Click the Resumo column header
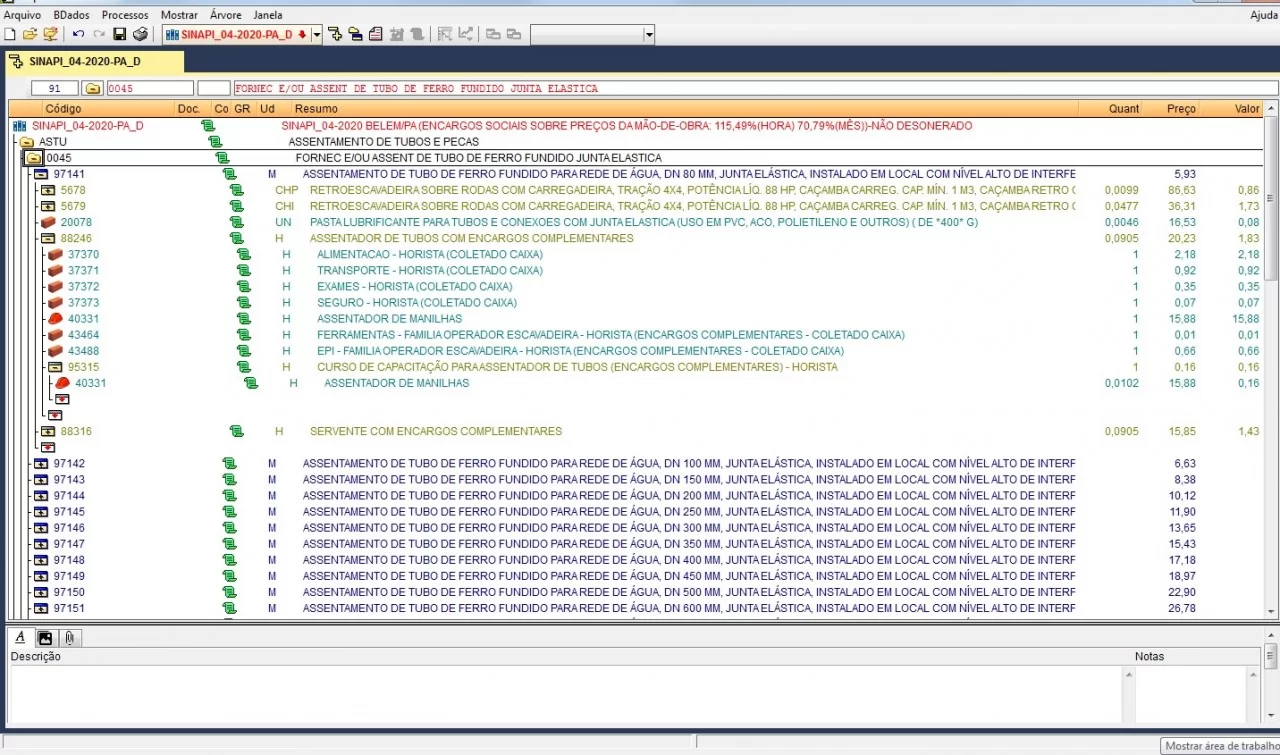Image resolution: width=1280 pixels, height=755 pixels. click(316, 108)
